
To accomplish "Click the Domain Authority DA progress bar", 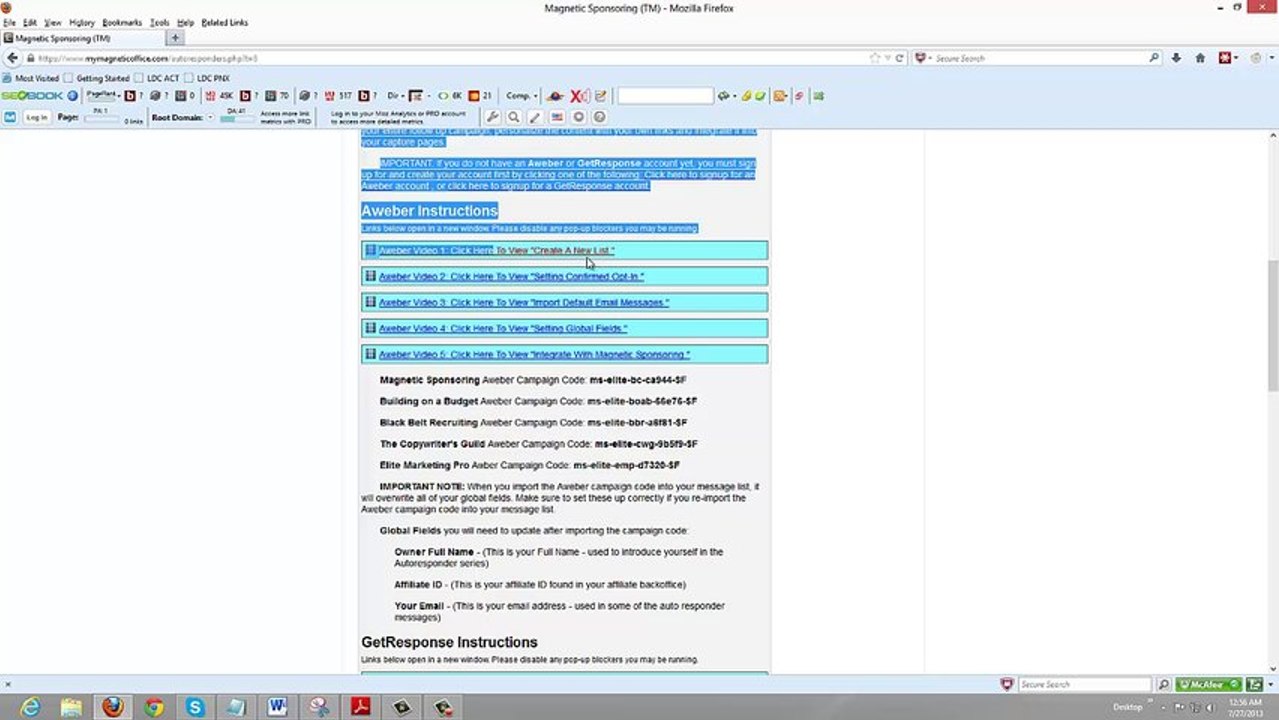I will [237, 119].
